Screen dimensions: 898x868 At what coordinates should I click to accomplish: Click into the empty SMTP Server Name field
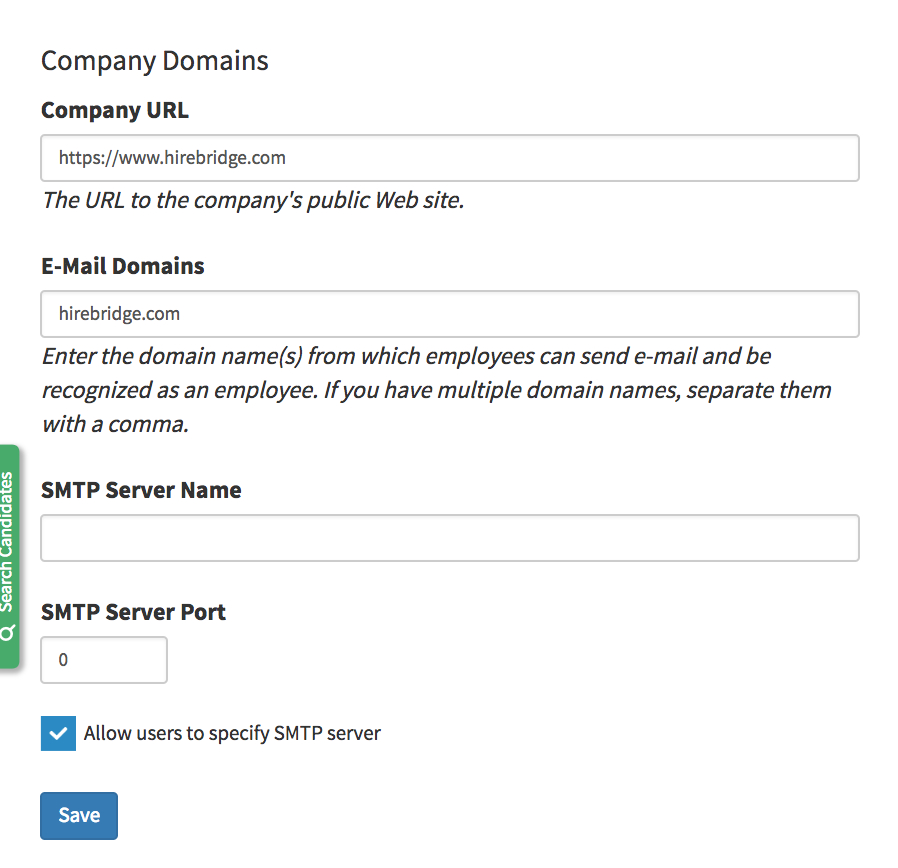point(450,538)
